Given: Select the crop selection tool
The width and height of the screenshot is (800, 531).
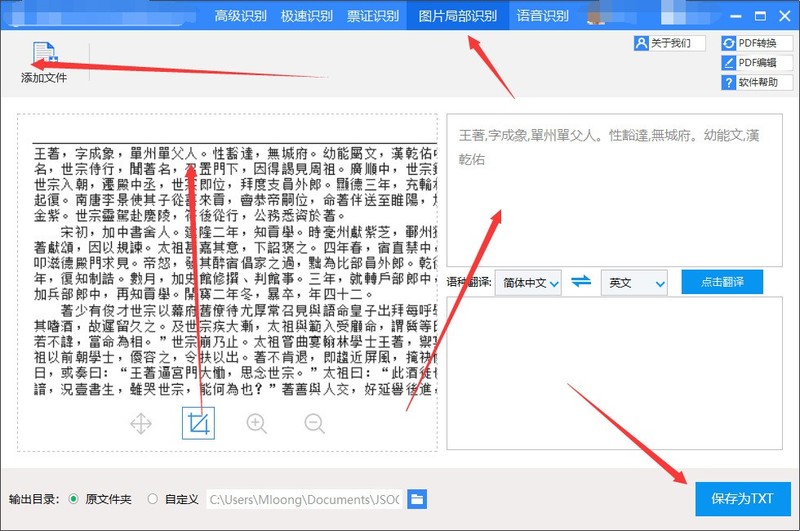Looking at the screenshot, I should tap(198, 423).
